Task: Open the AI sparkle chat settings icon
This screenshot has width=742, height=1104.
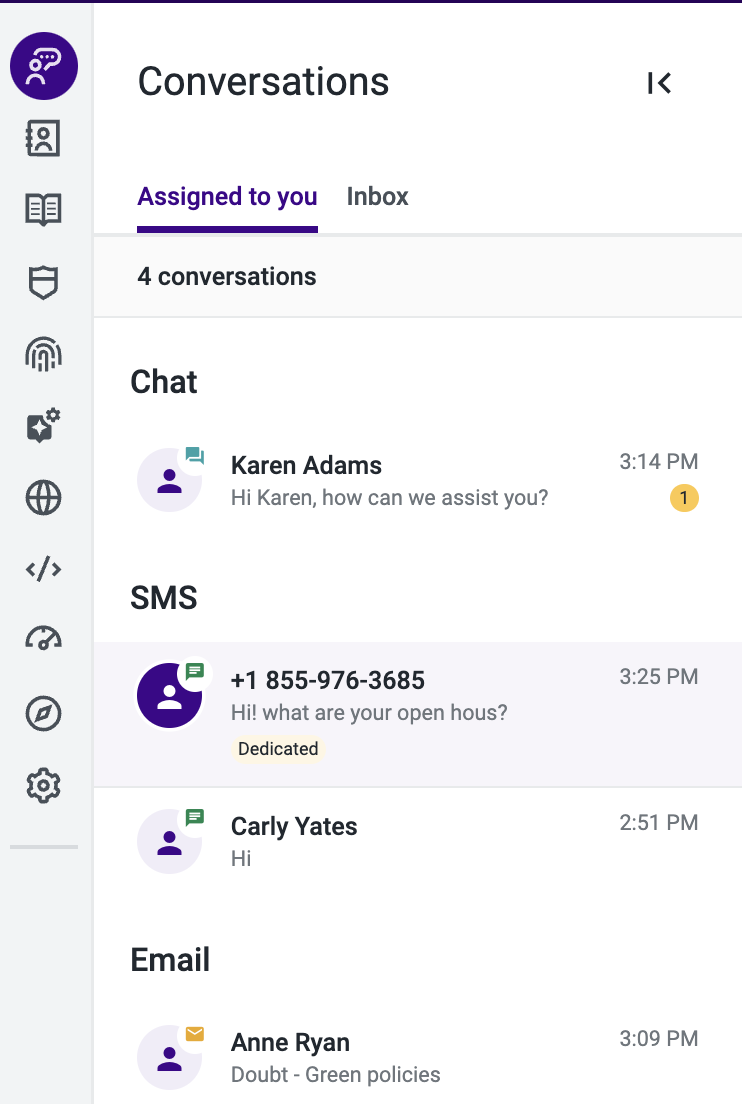Action: tap(44, 425)
